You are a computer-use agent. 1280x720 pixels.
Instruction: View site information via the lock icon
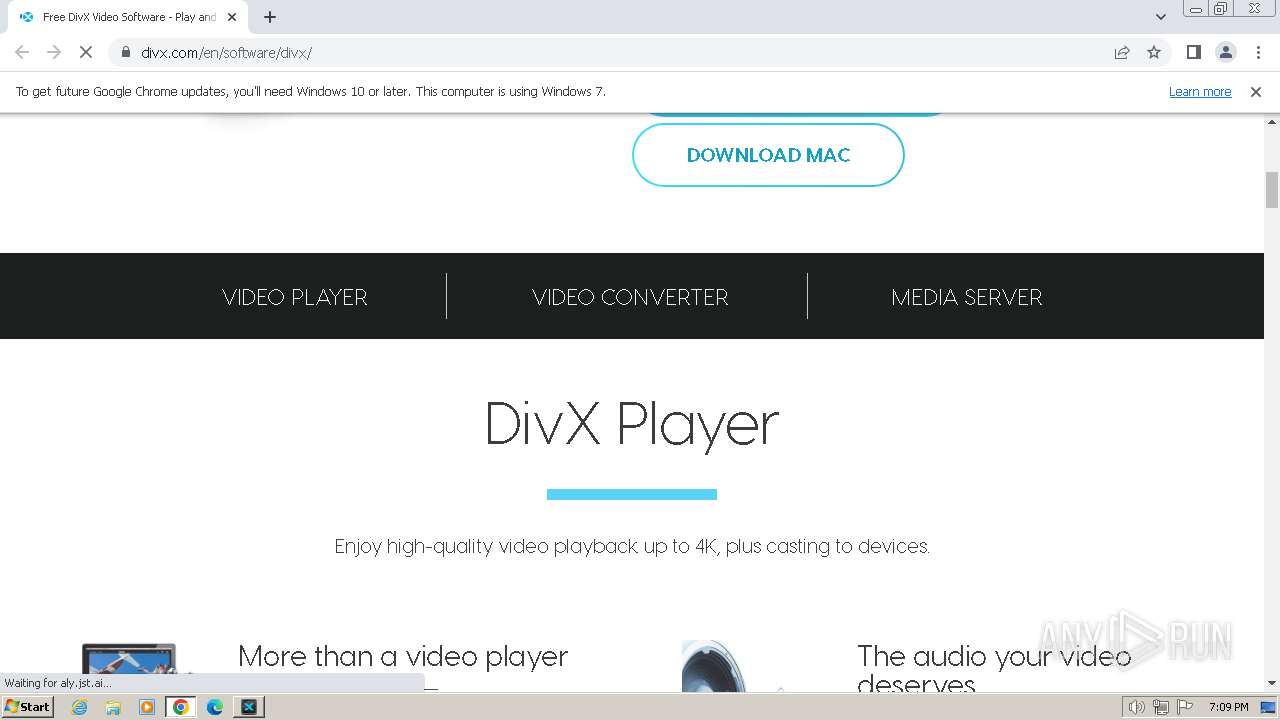(x=126, y=52)
